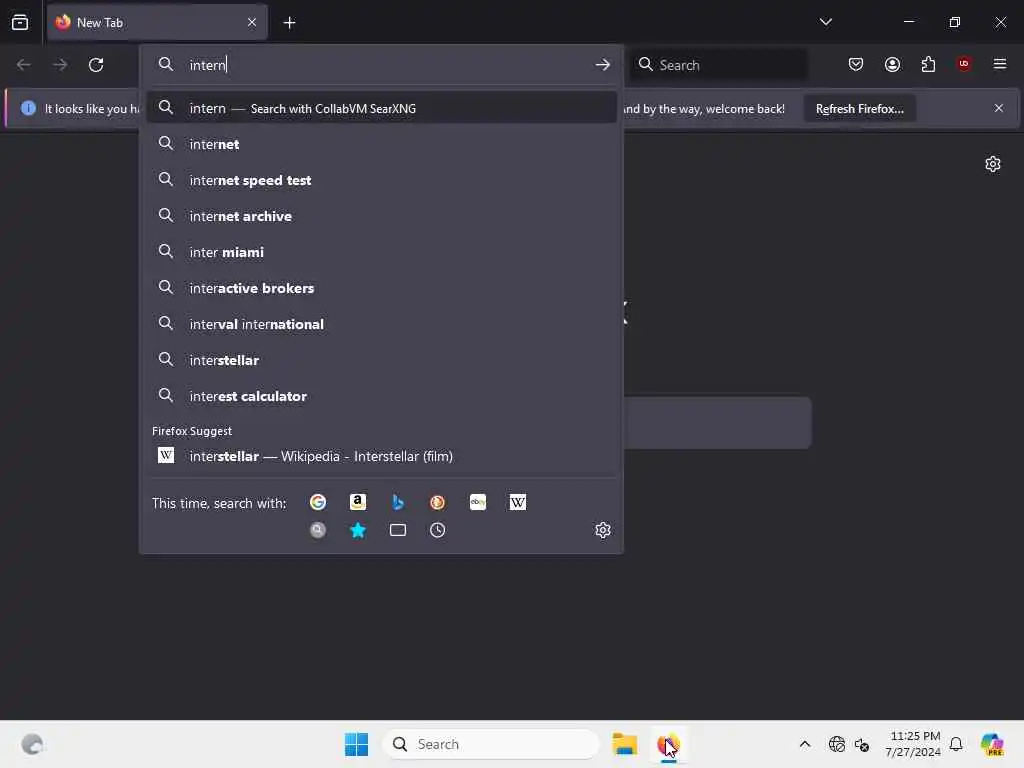Choose 'intern — Search with CollabVM SearXNG'
The image size is (1024, 768).
tap(381, 108)
